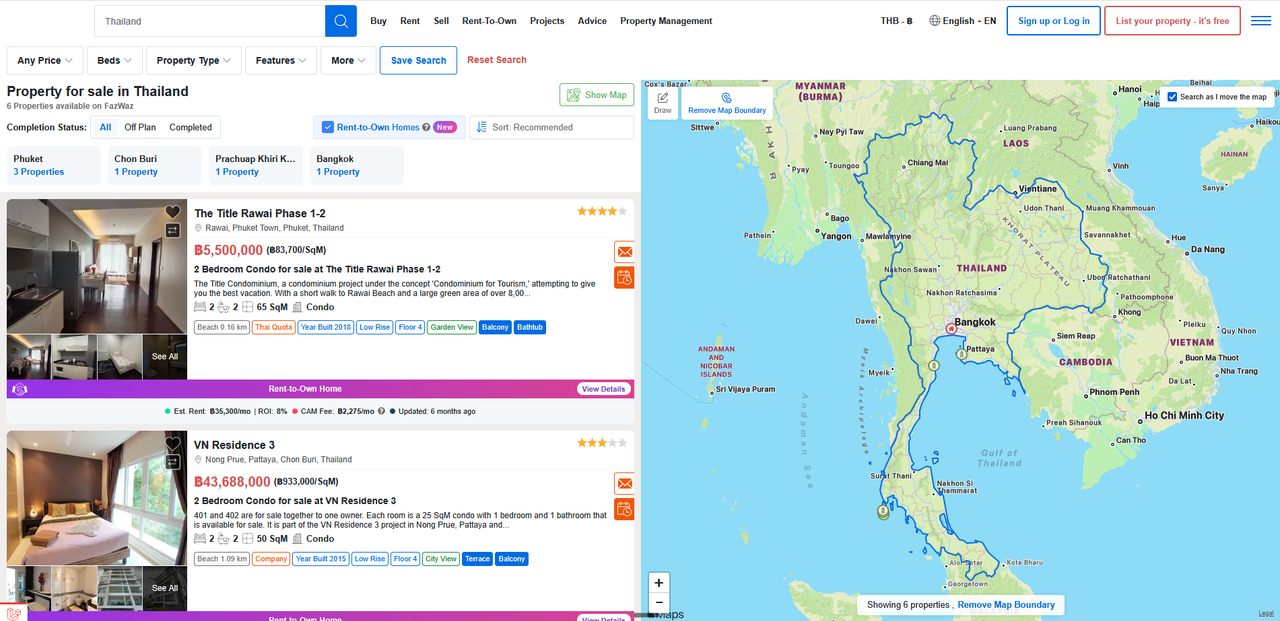
Task: Click rent-to-own handshake icon on Rawai banner
Action: click(19, 389)
